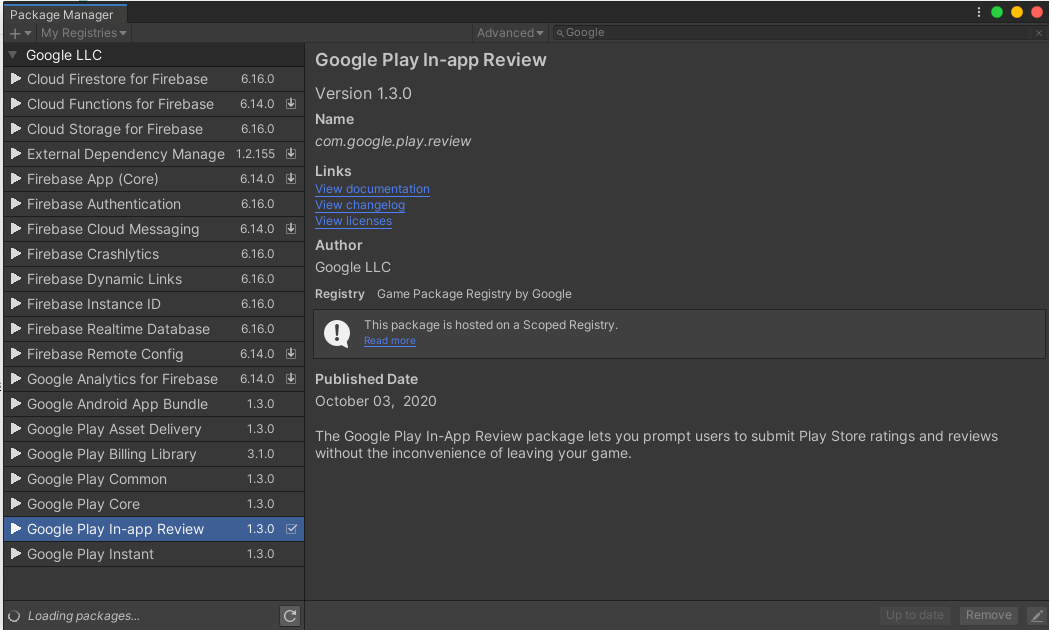Click download icon for Google Analytics for Firebase
Screen dimensions: 1049x630
coord(291,379)
